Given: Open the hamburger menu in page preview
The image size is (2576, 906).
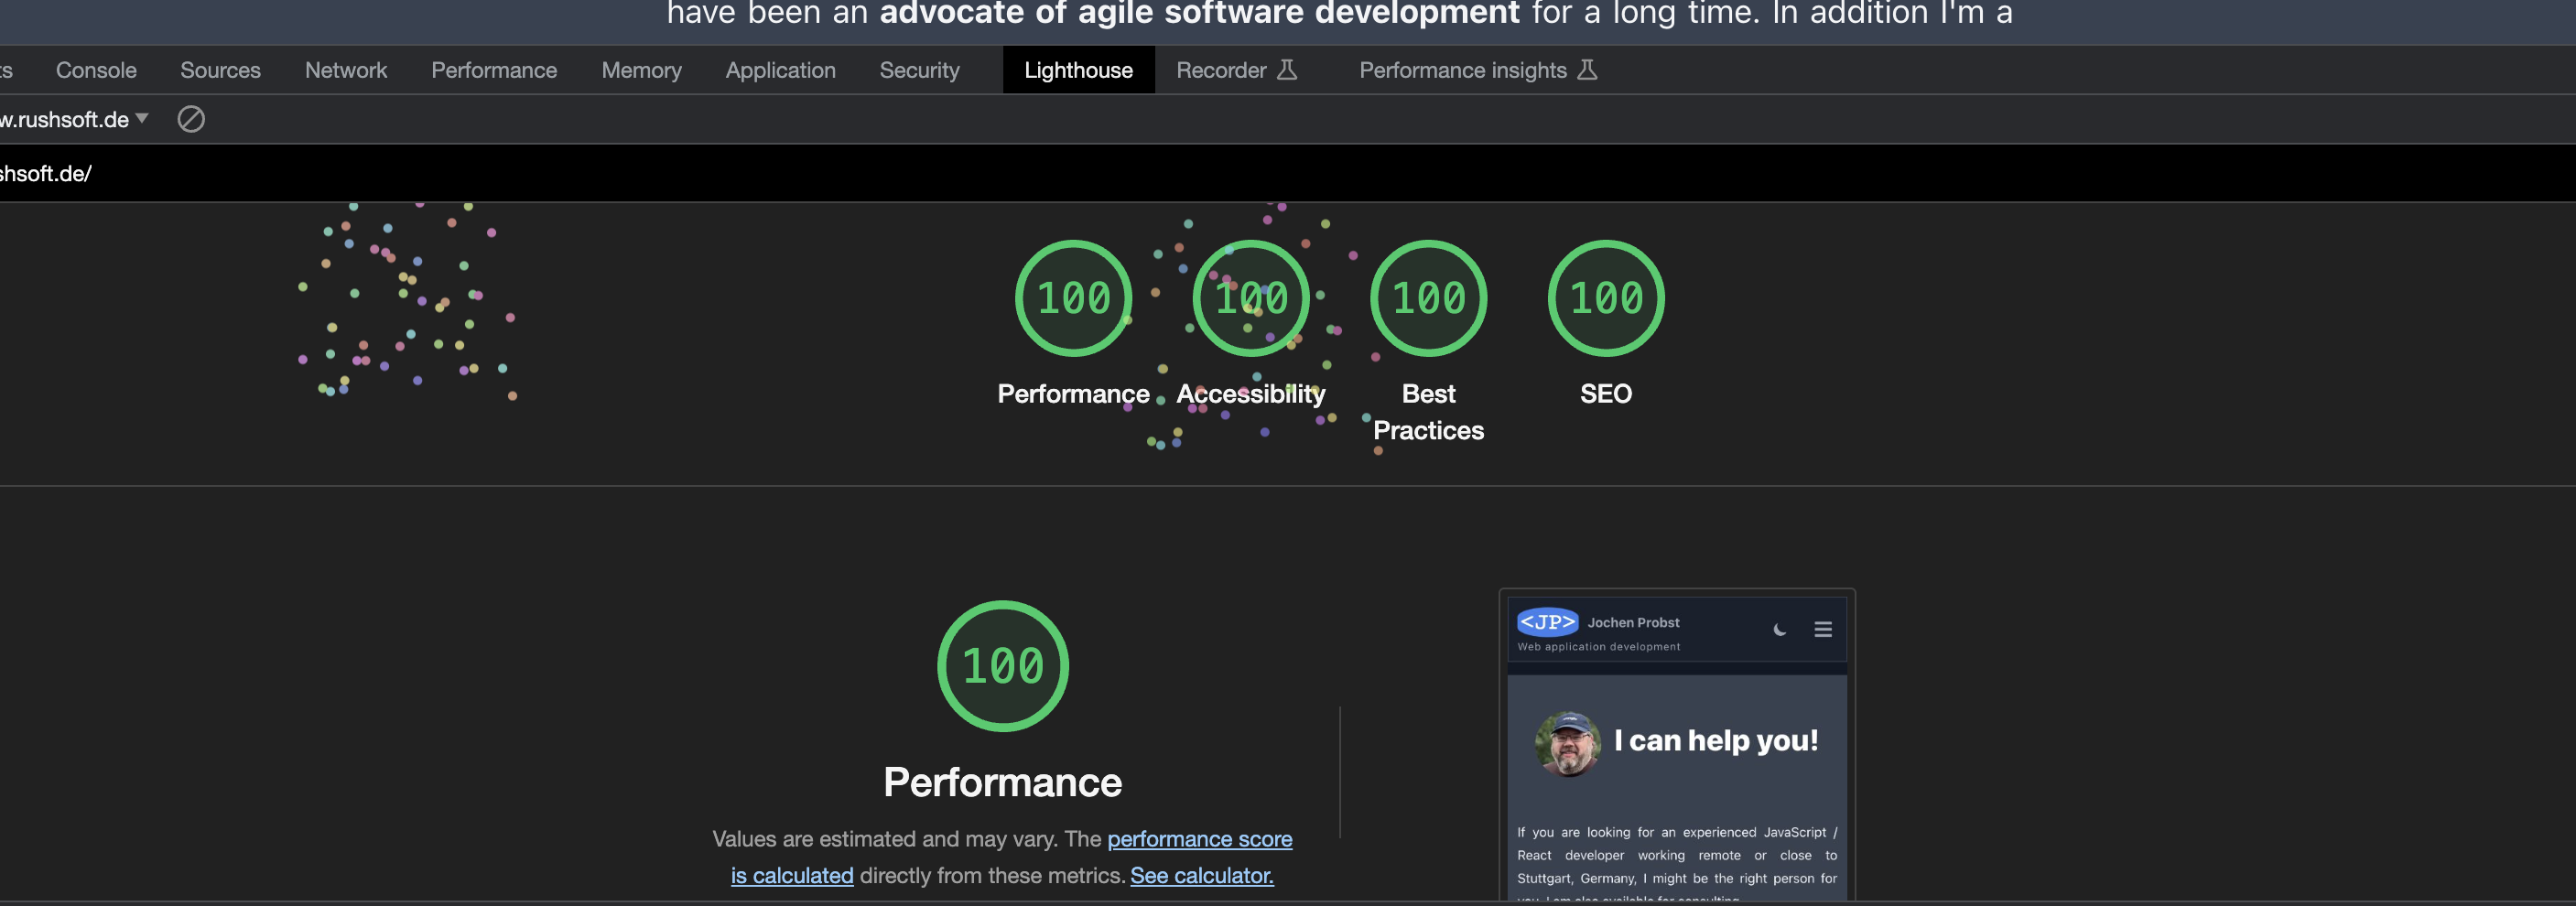Looking at the screenshot, I should [1822, 630].
